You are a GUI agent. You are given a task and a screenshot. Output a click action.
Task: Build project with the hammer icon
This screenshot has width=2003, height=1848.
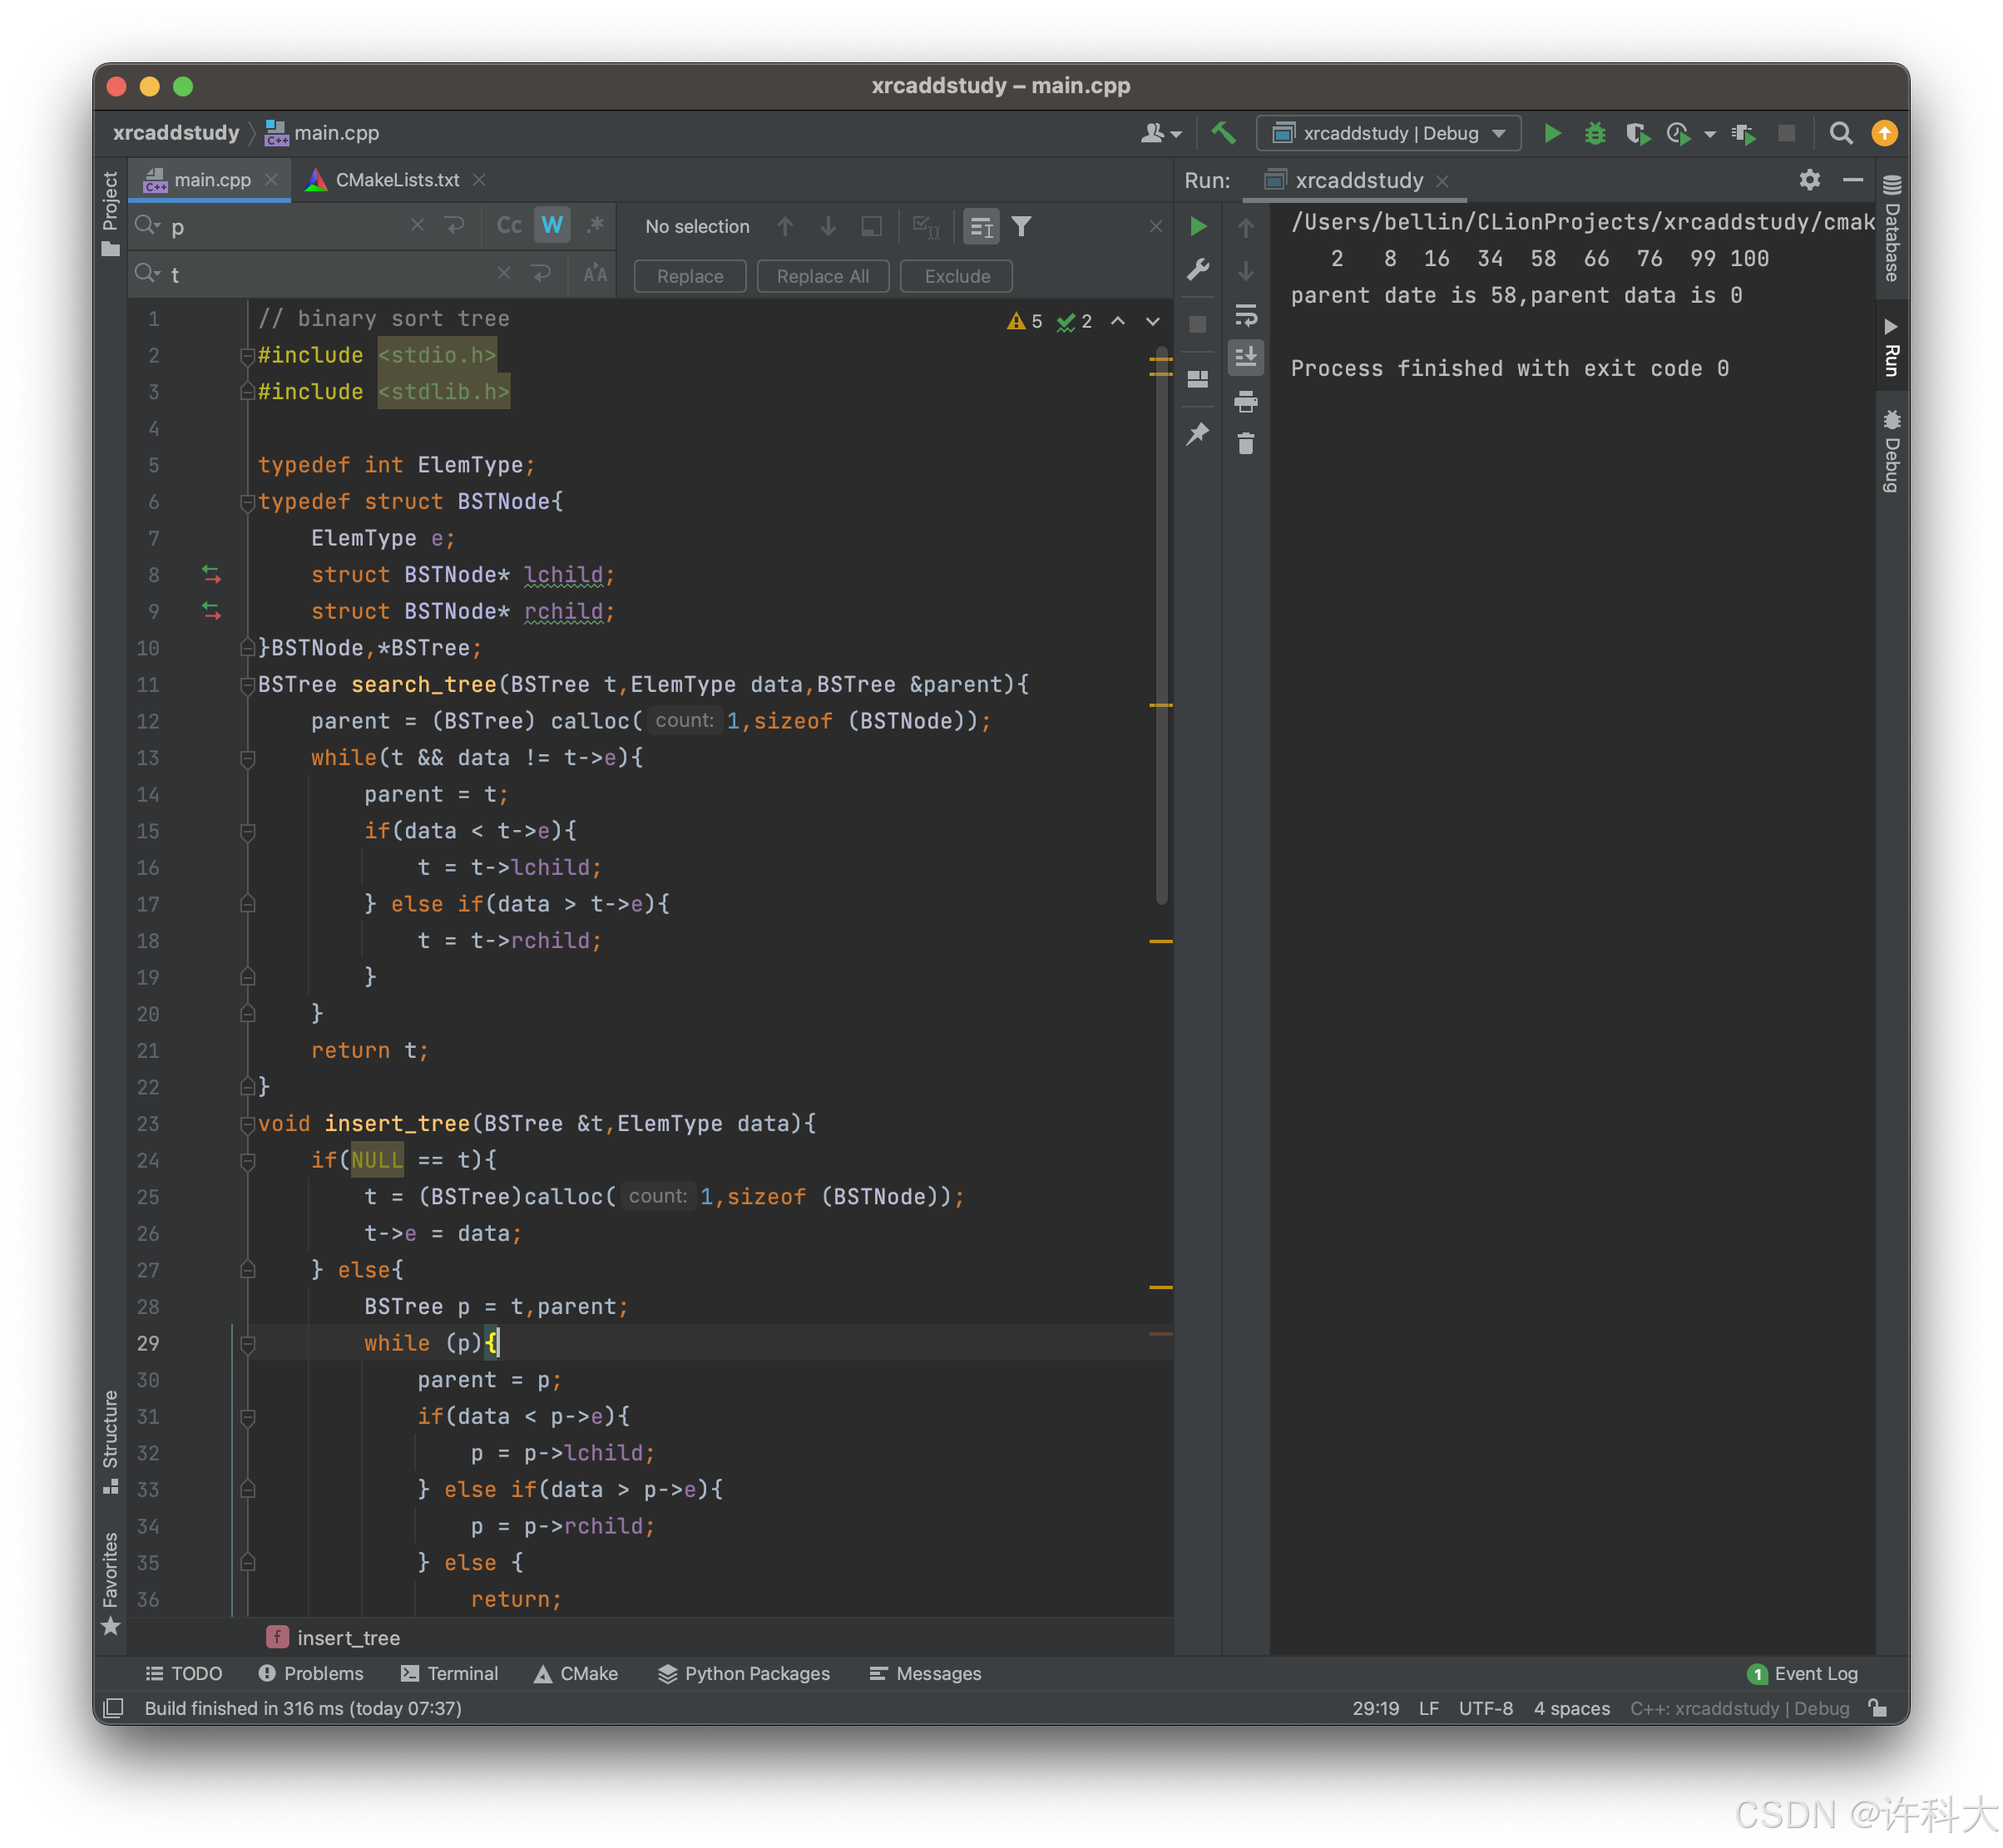point(1222,133)
